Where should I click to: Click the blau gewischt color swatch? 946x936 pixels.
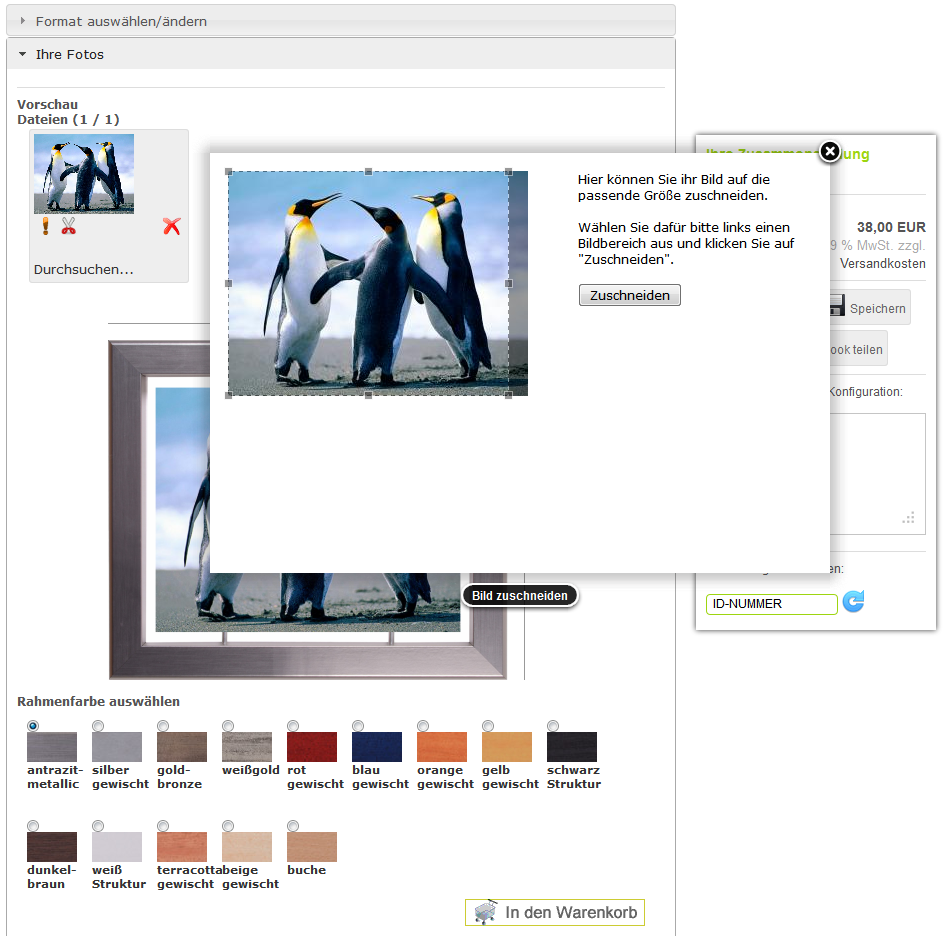tap(377, 747)
